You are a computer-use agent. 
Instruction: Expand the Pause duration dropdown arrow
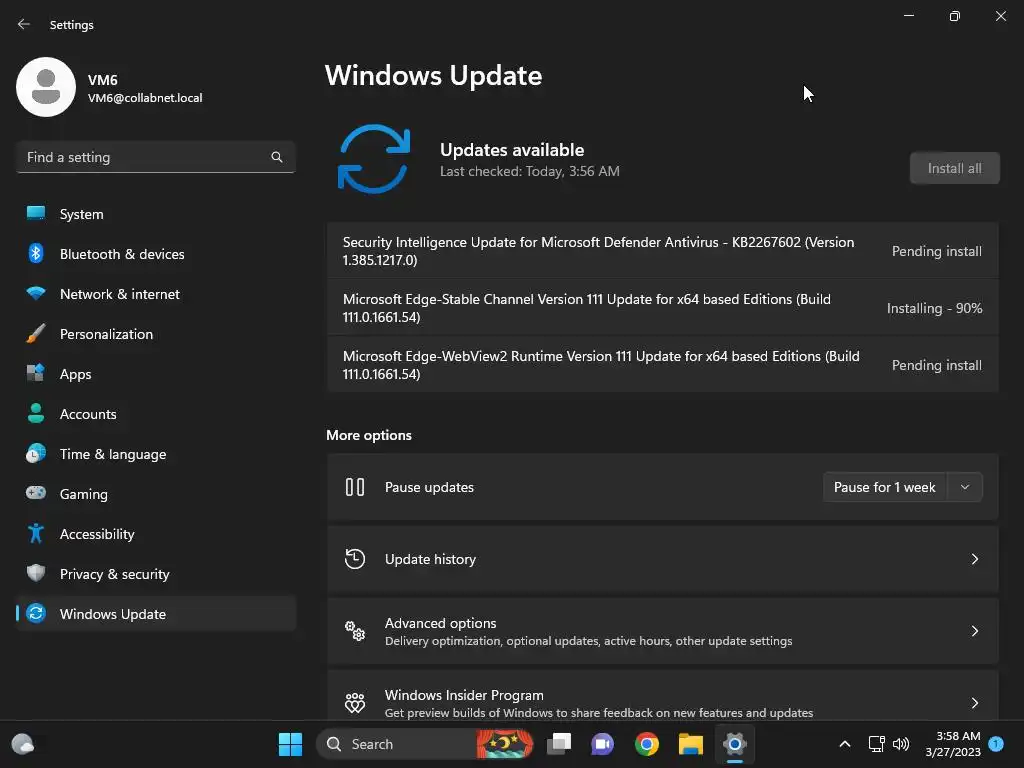coord(965,487)
